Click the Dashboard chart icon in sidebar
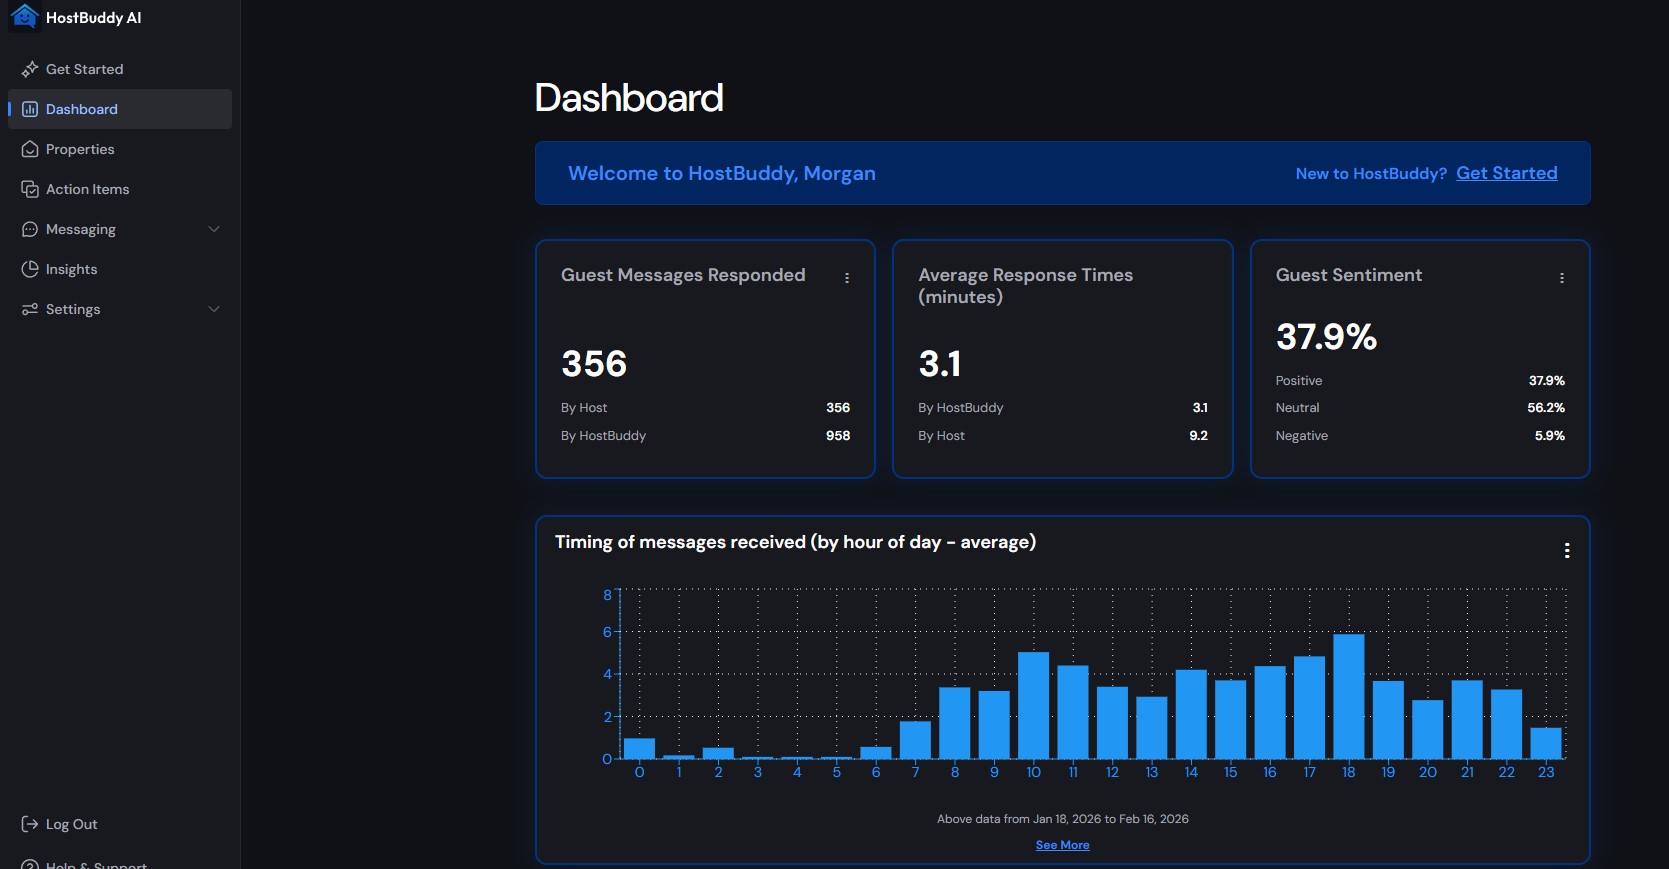 tap(30, 109)
